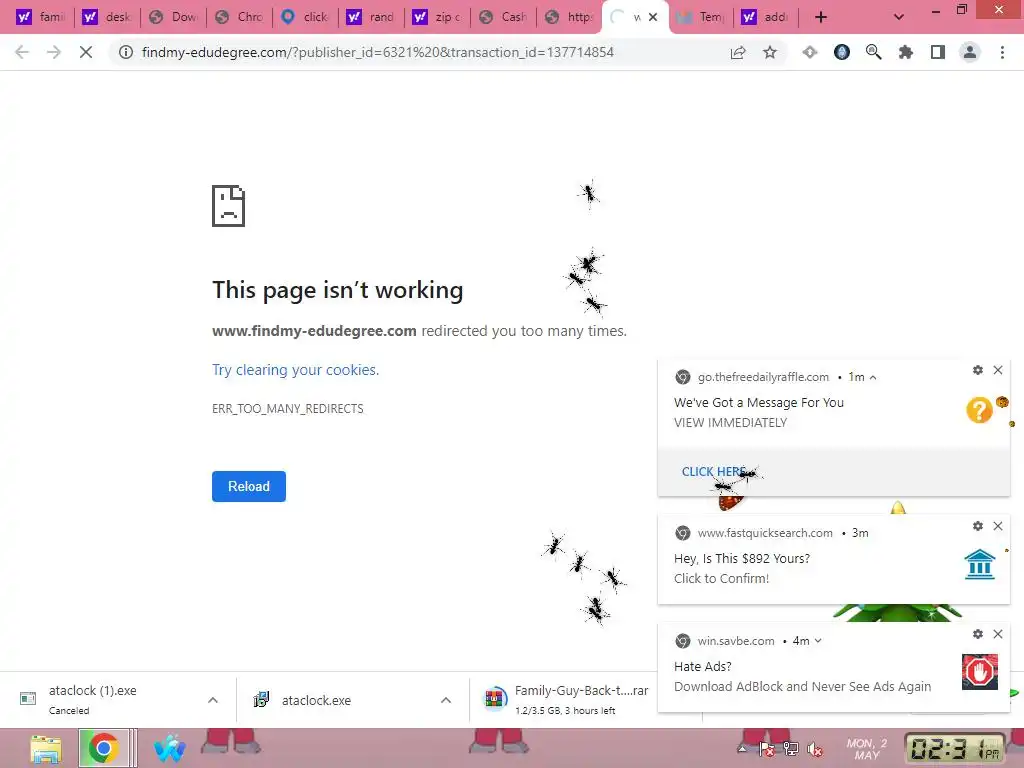
Task: Click the red stop-hand AdBlock icon
Action: coord(980,671)
